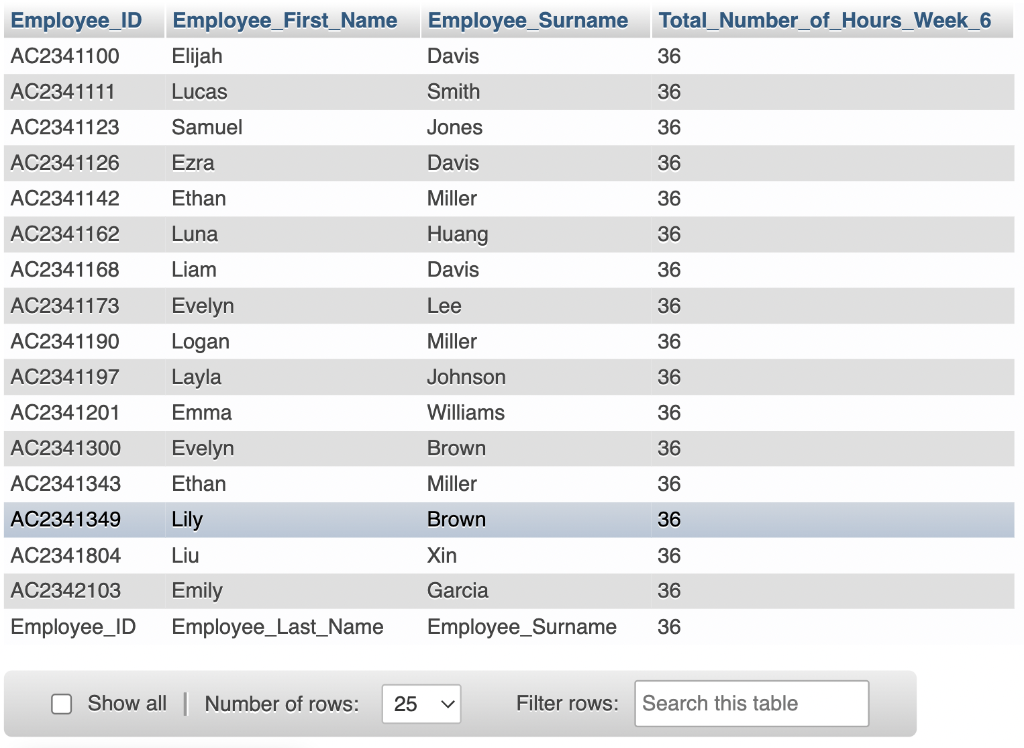Enable the Show all checkbox
This screenshot has width=1024, height=748.
pyautogui.click(x=61, y=704)
